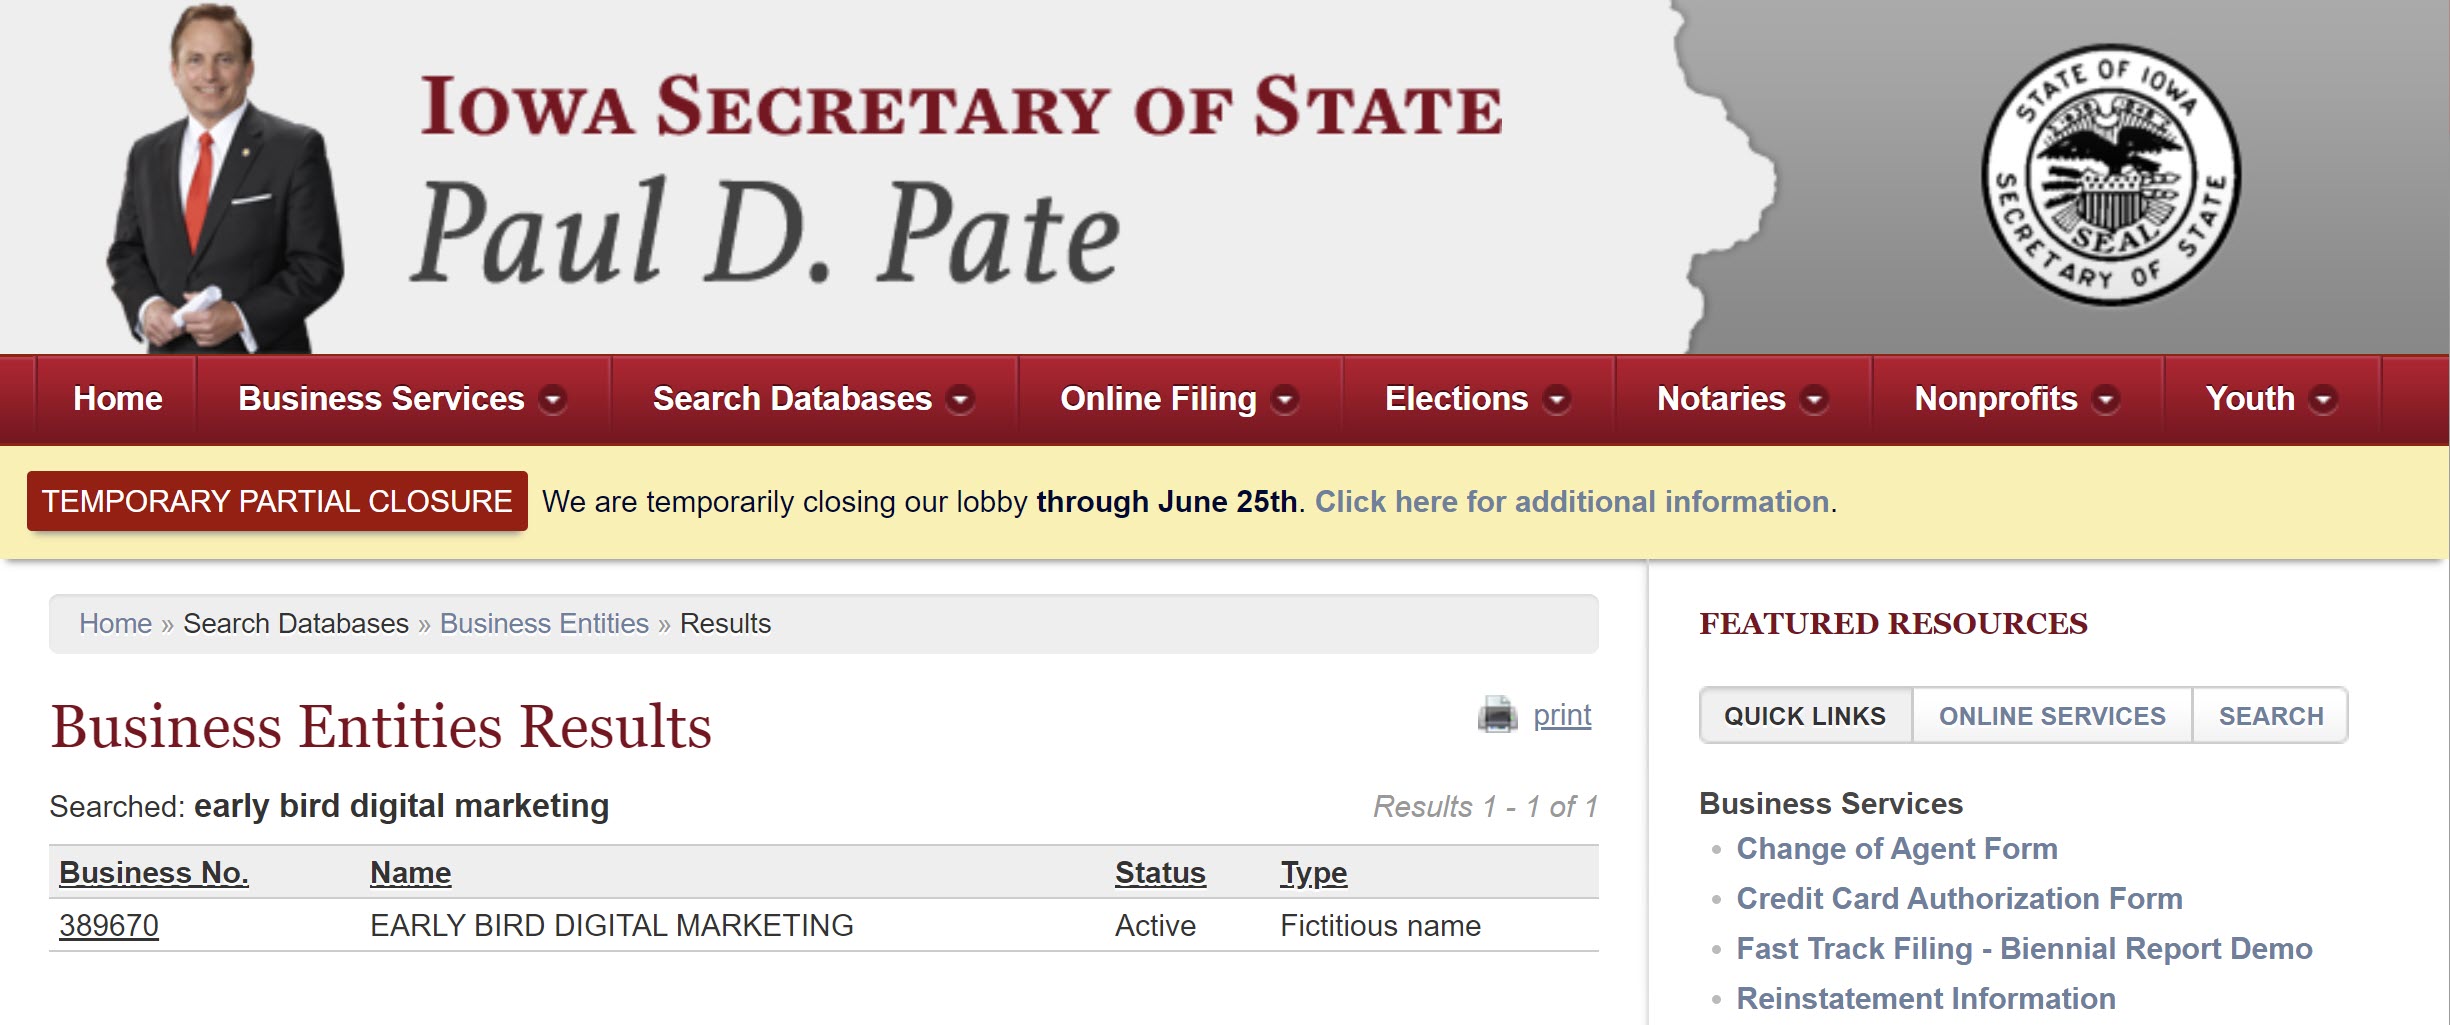Screen dimensions: 2450x1025
Task: Expand the Search Databases dropdown arrow
Action: [x=960, y=400]
